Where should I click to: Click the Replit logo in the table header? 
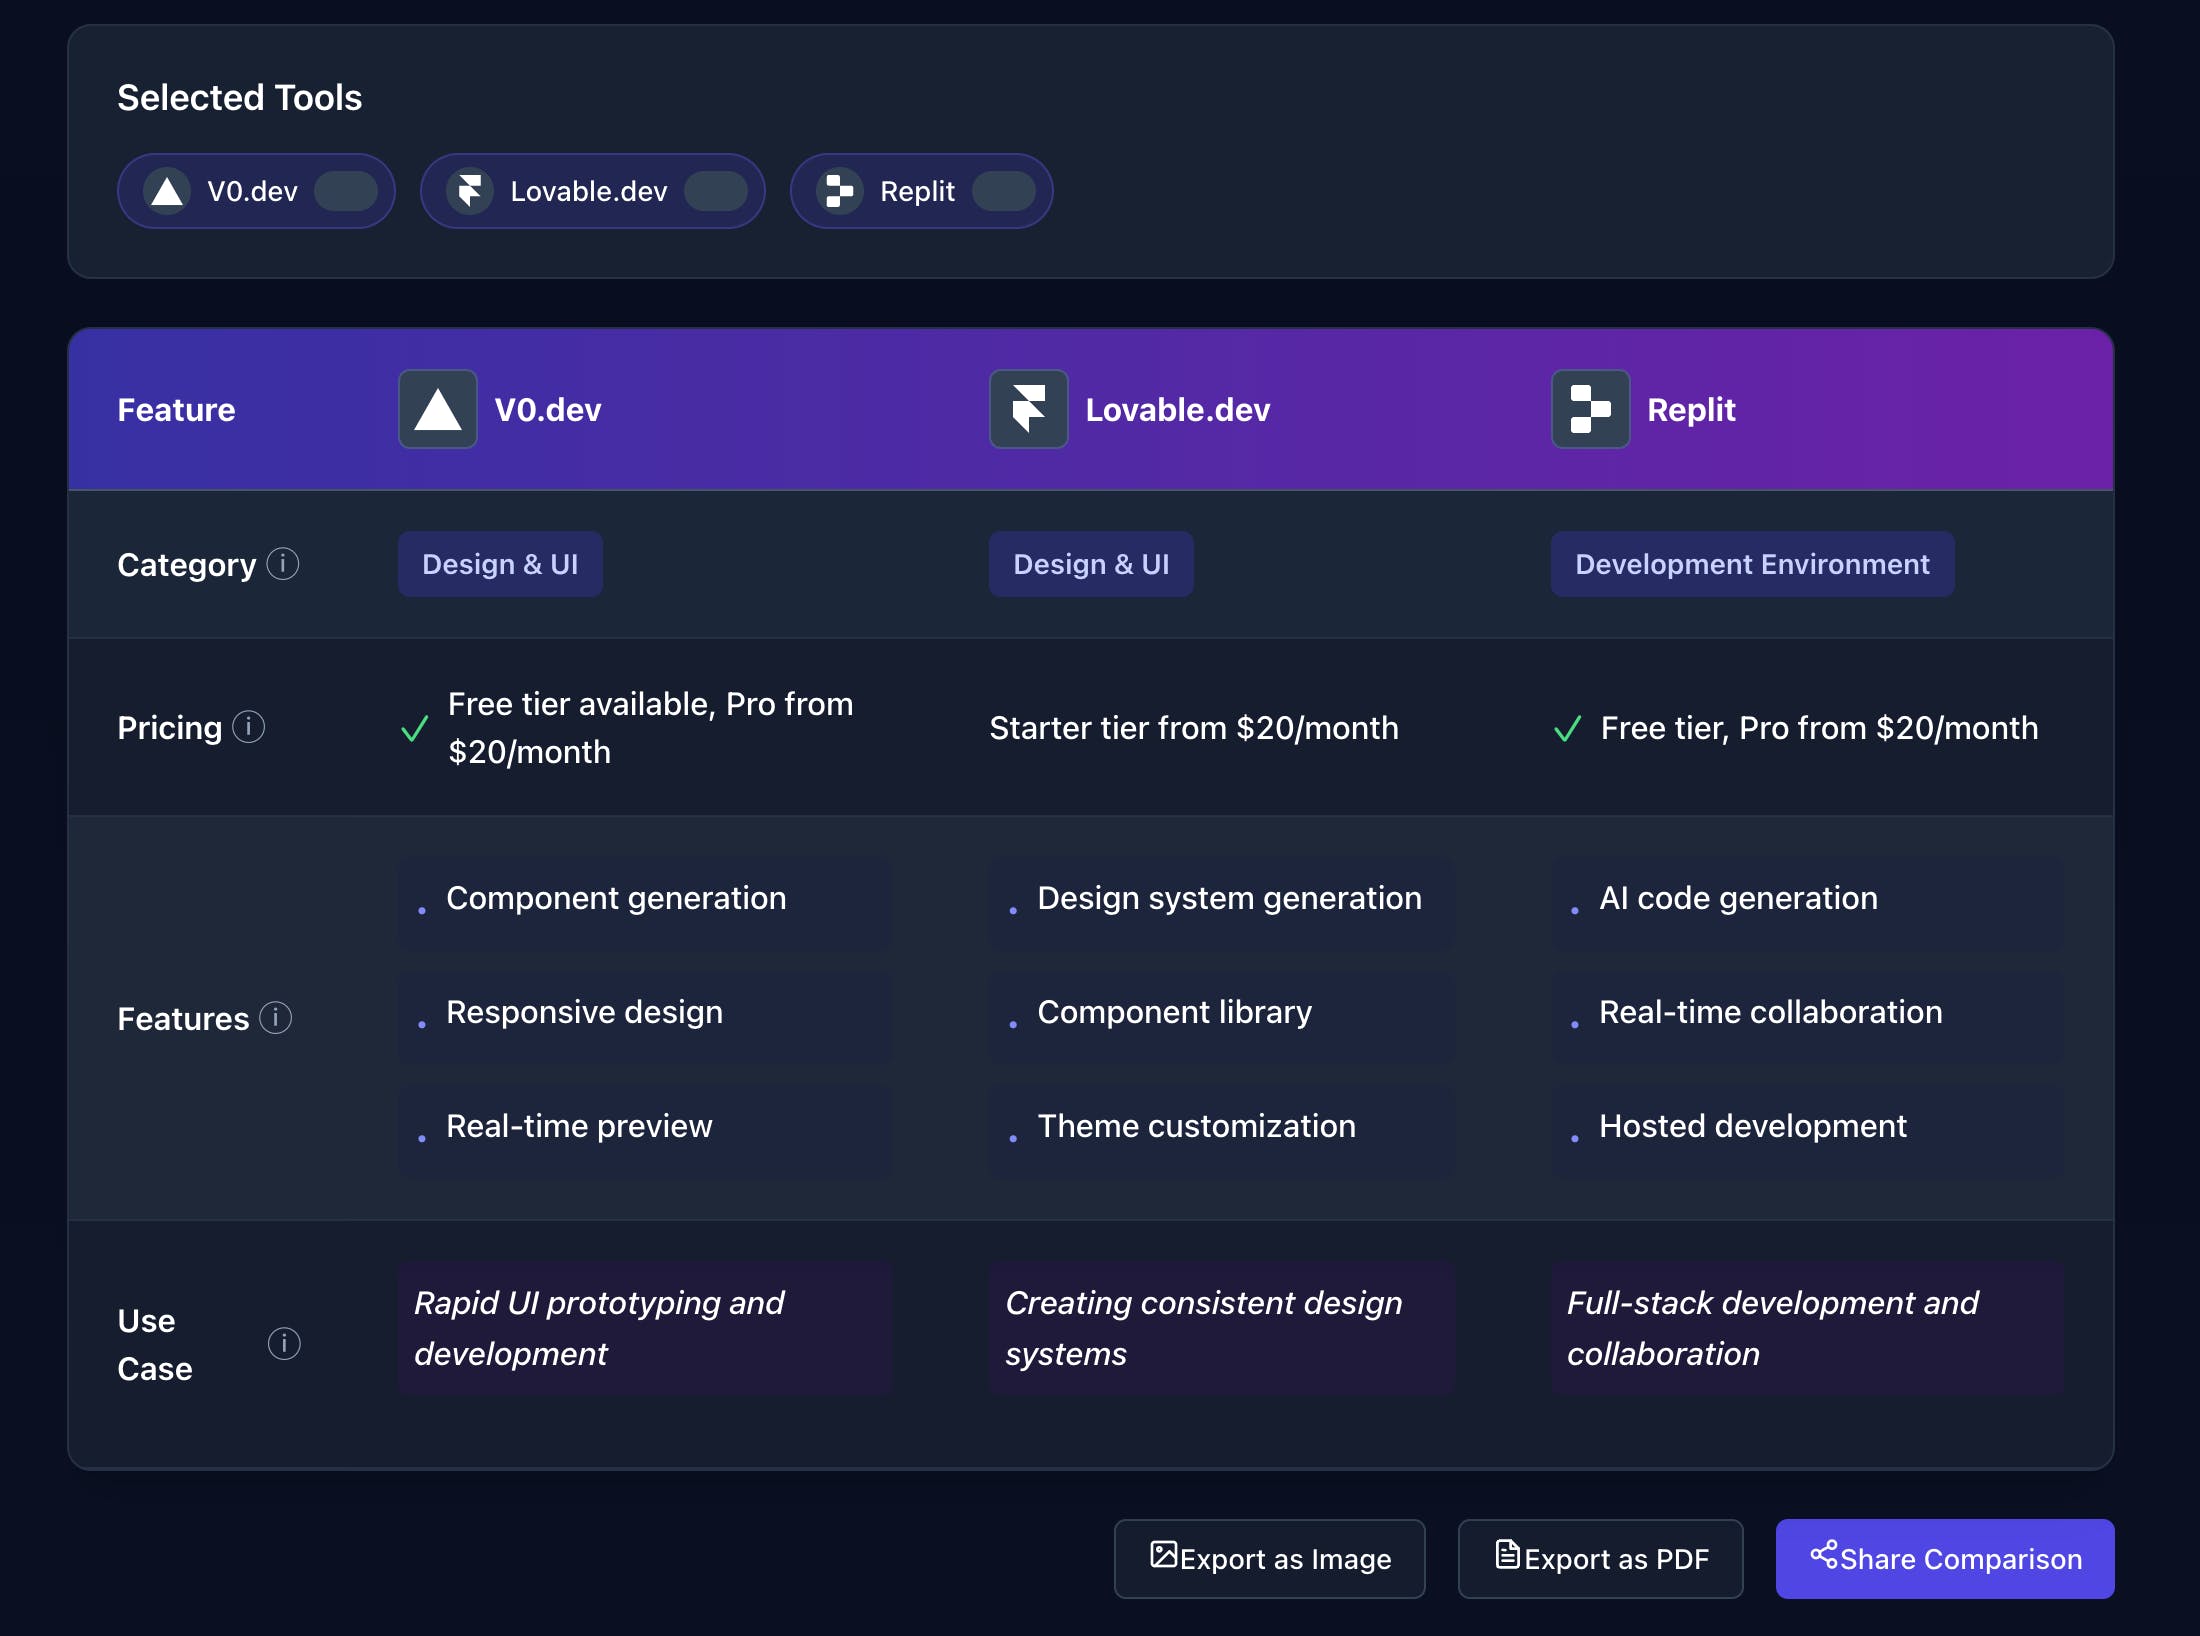click(1591, 409)
